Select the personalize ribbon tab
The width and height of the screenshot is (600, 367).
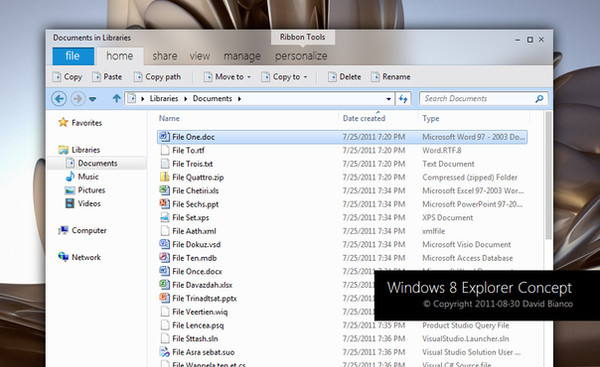(301, 56)
